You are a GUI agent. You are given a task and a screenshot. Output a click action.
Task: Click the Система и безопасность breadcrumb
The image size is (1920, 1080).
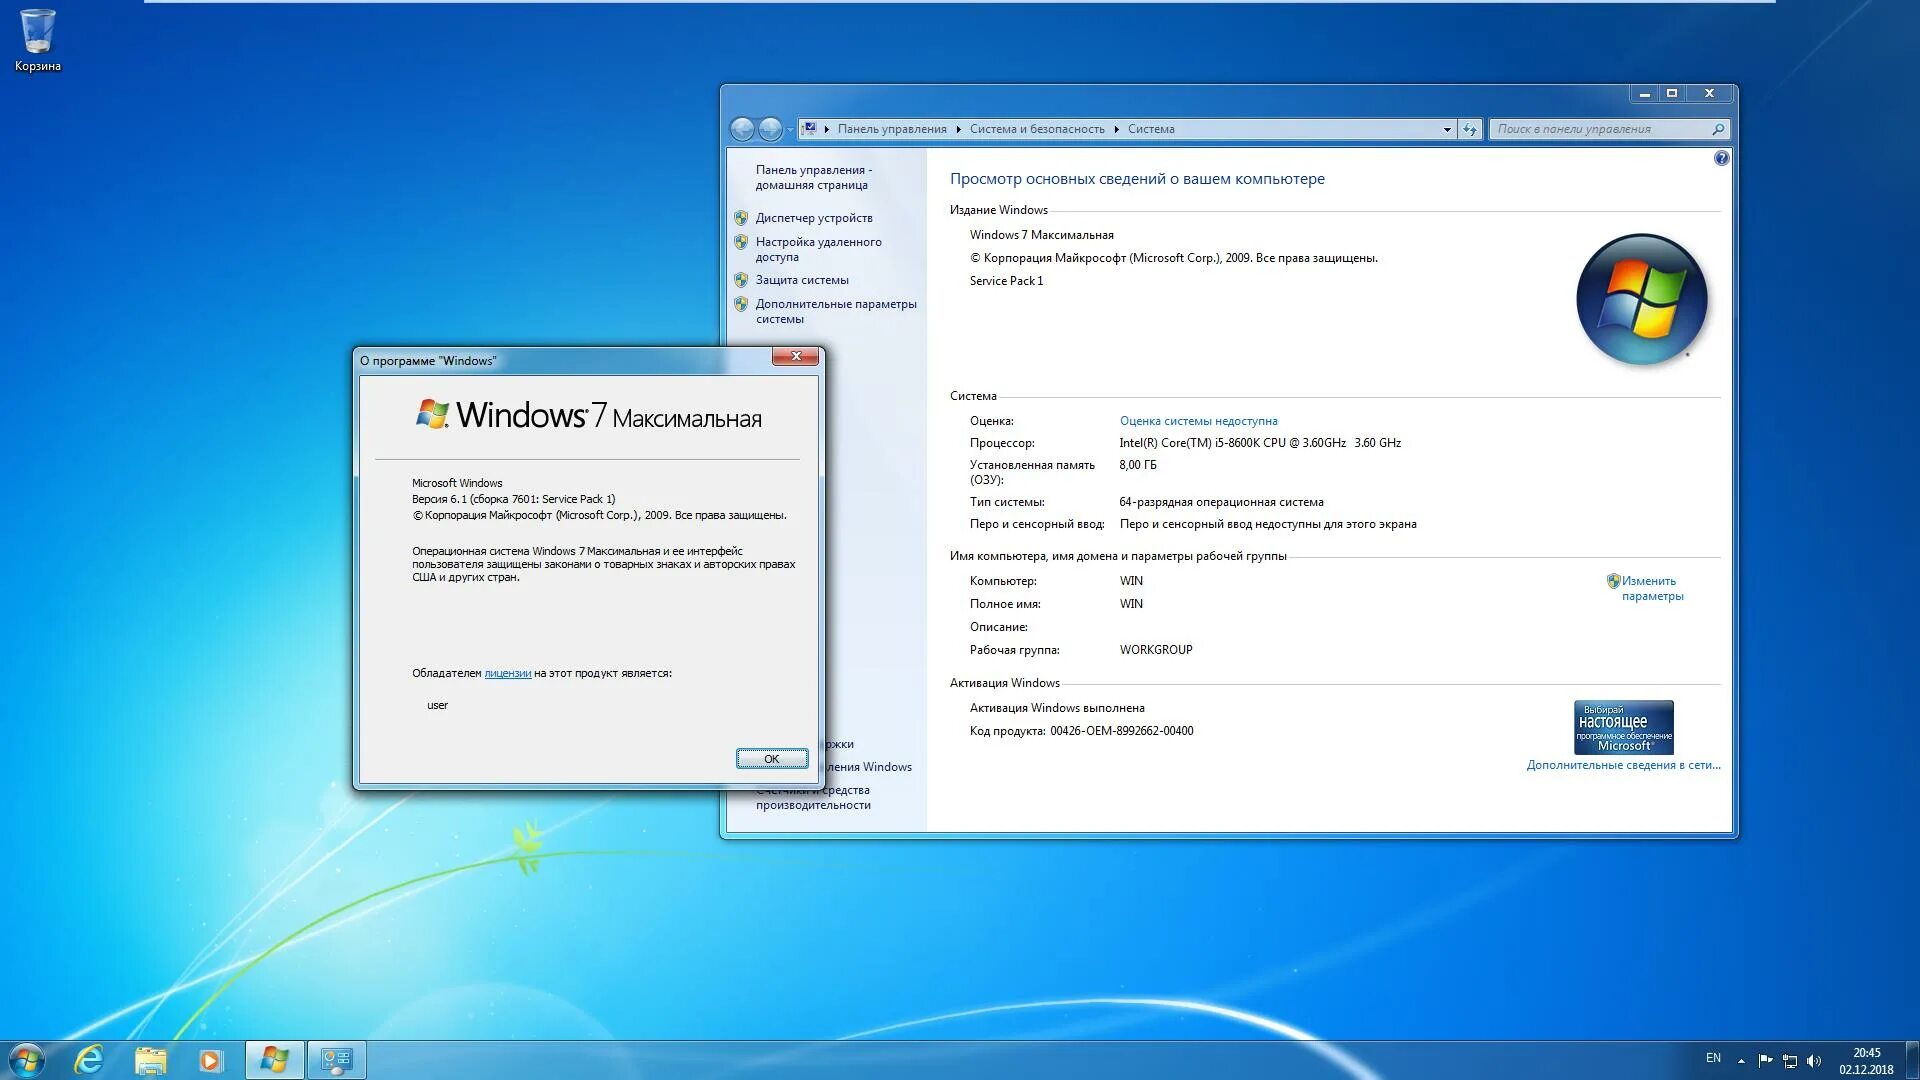pos(1036,129)
